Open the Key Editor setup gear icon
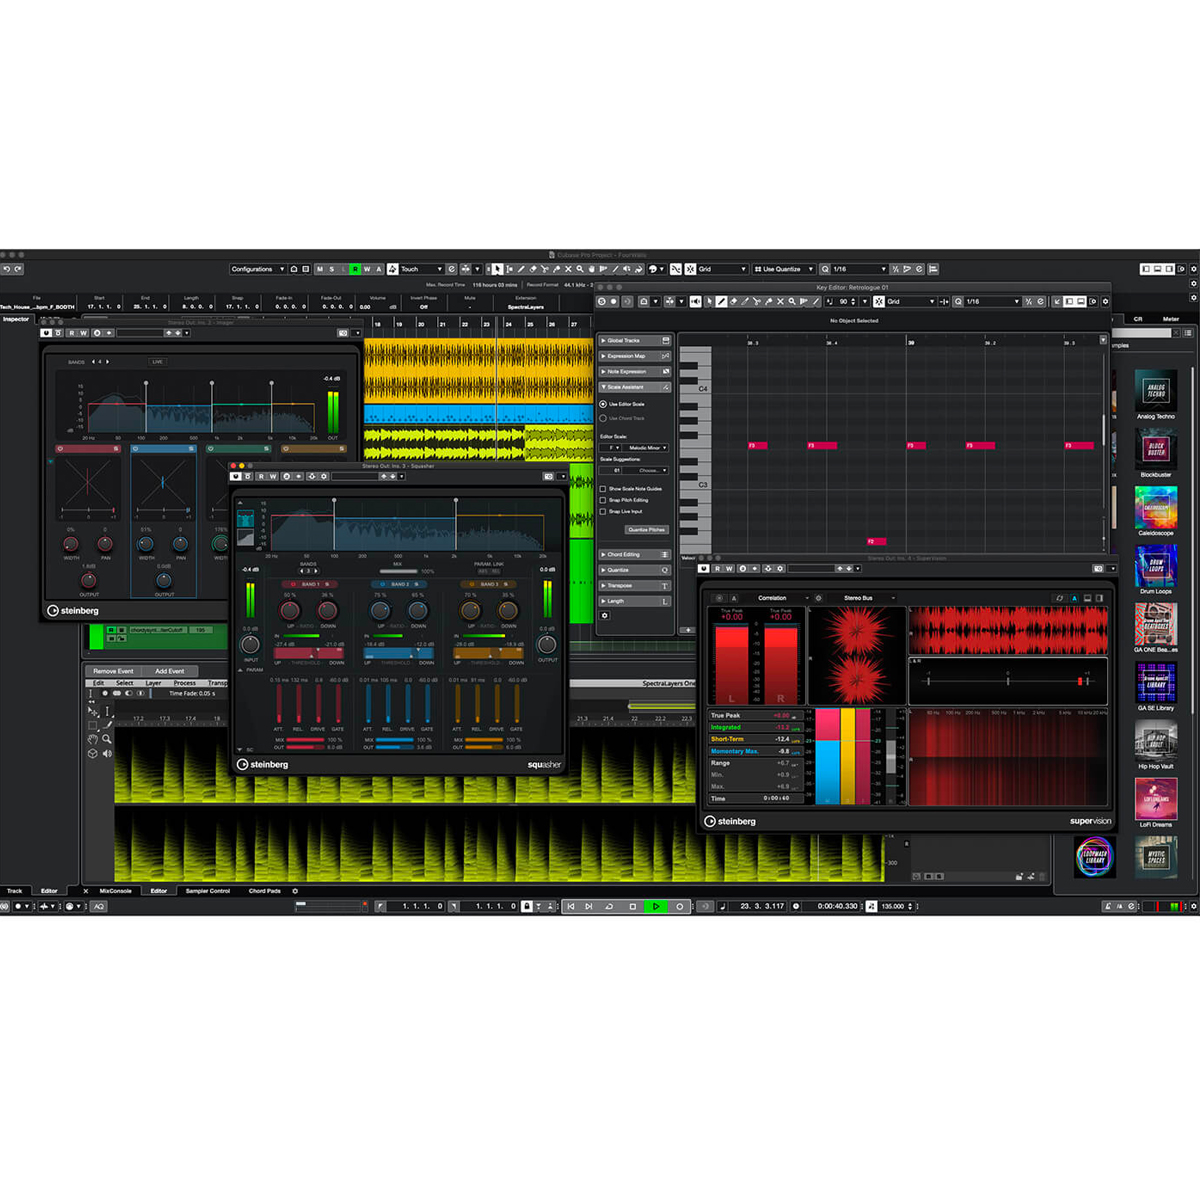1200x1200 pixels. 1105,301
